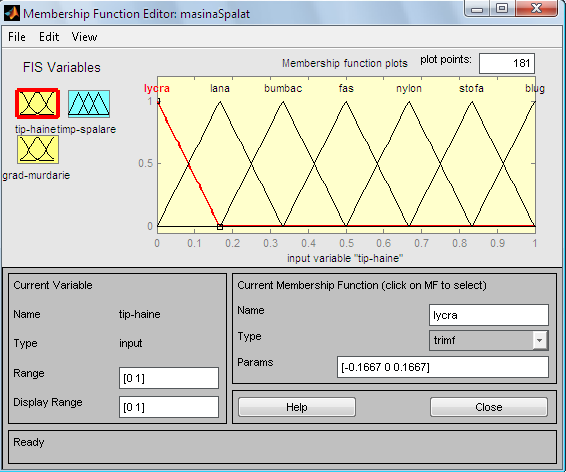566x472 pixels.
Task: Click the variable Range input field
Action: (x=169, y=378)
